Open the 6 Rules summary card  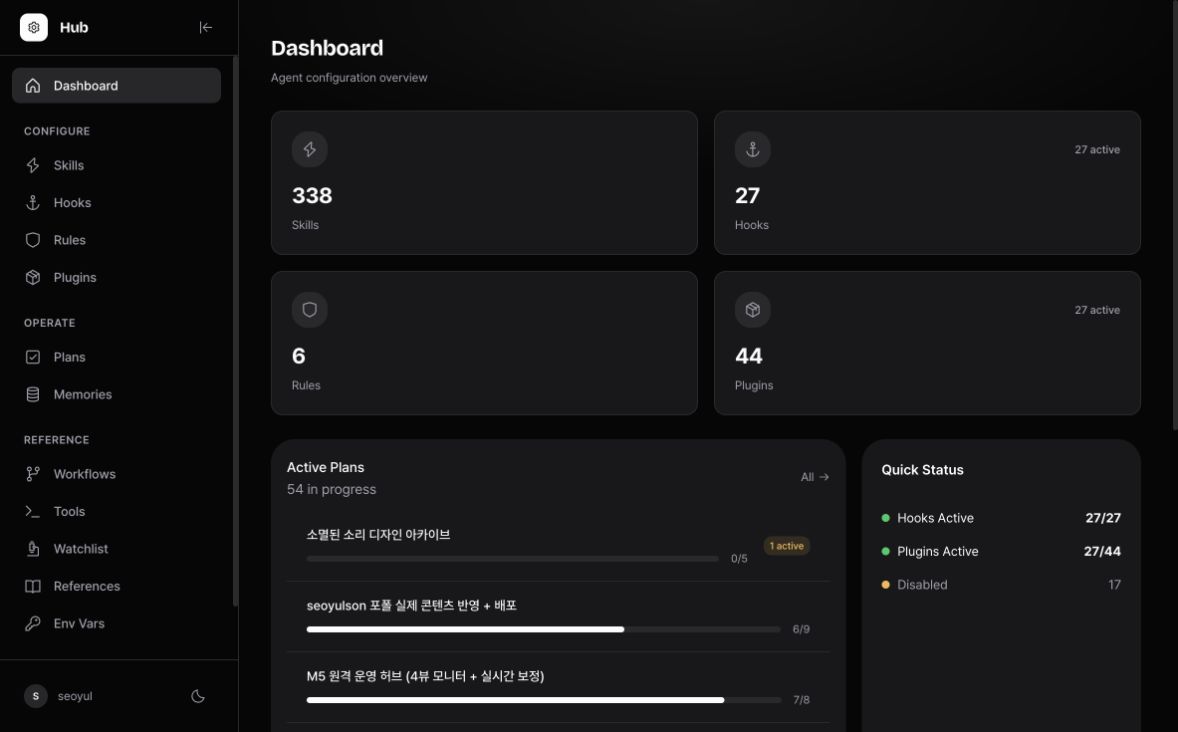click(484, 343)
